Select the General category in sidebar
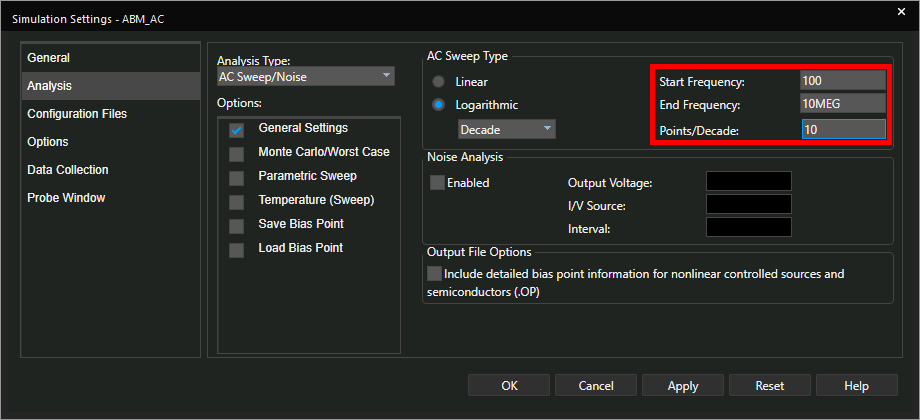Image resolution: width=920 pixels, height=420 pixels. (110, 58)
